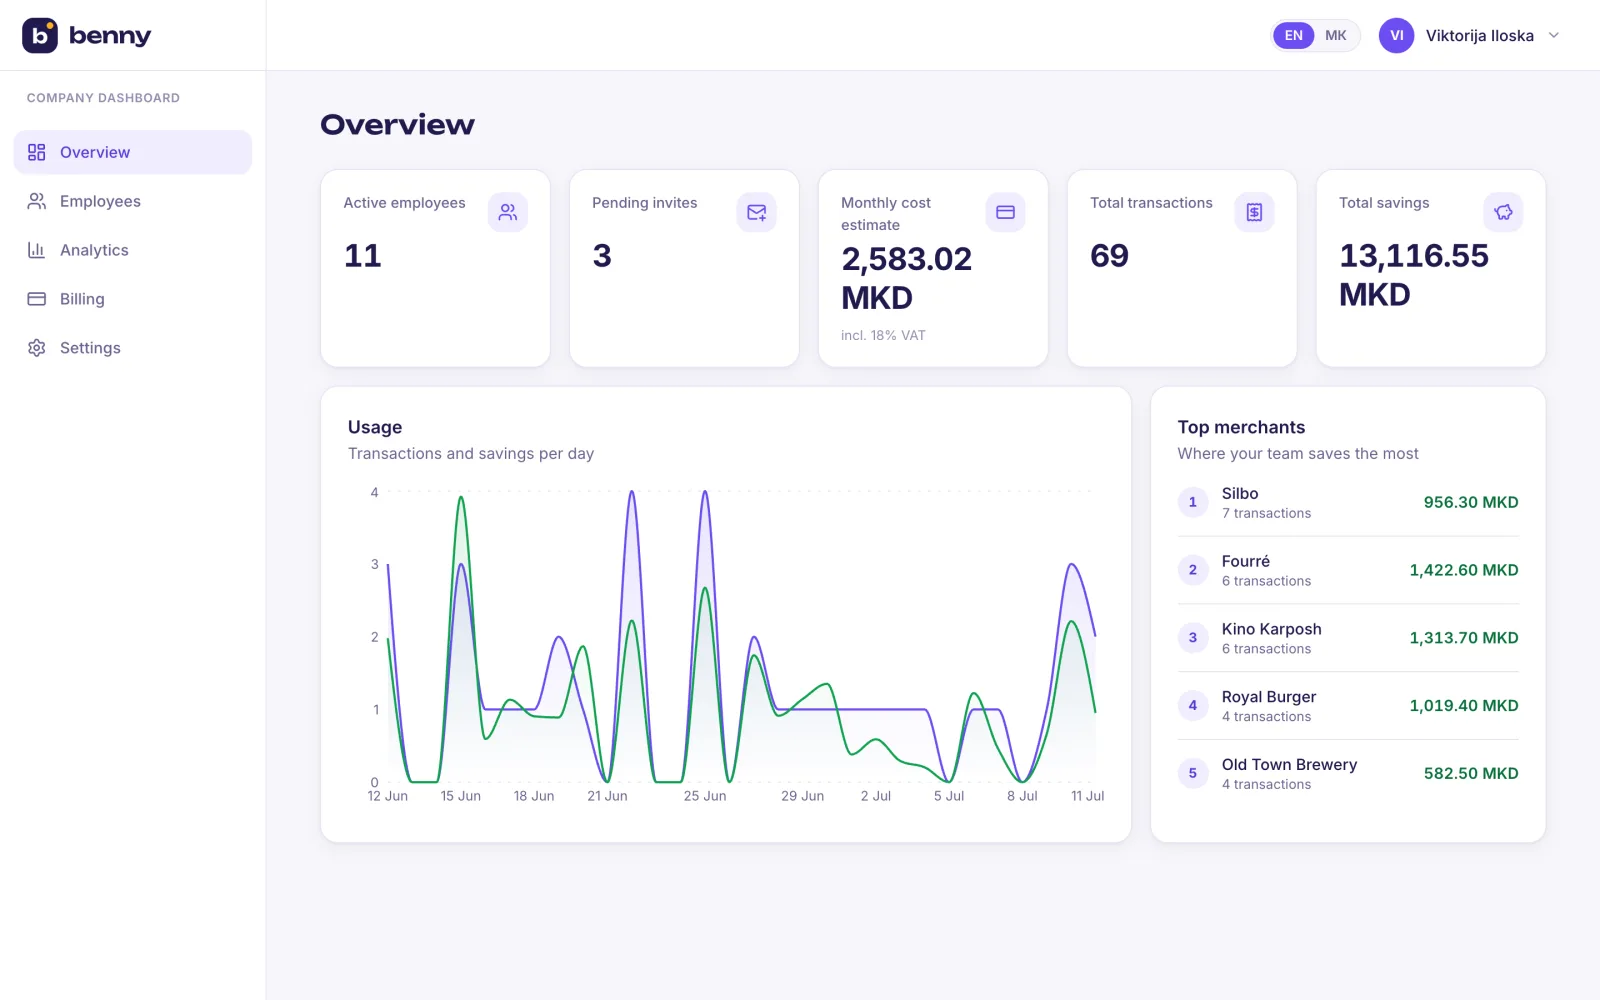Viewport: 1600px width, 1000px height.
Task: Click the 11 Jul label on chart axis
Action: 1087,796
